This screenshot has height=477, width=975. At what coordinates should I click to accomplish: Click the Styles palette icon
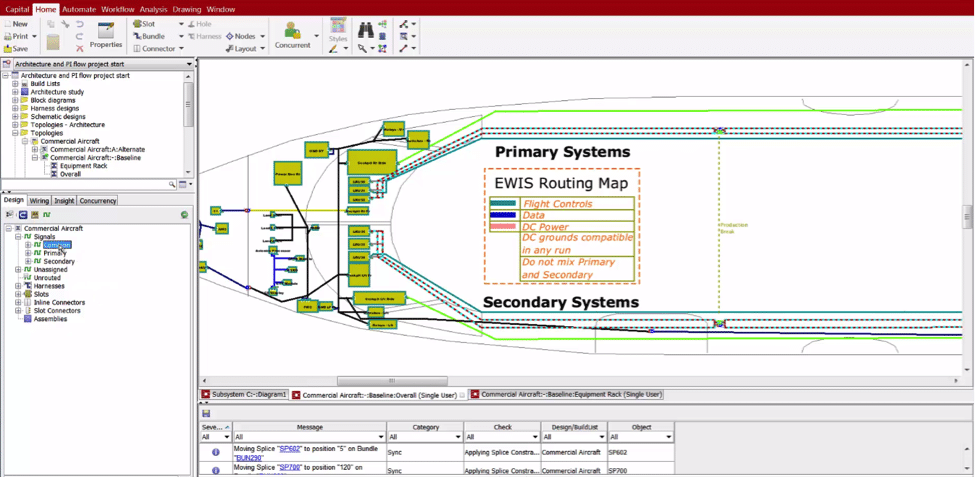click(x=338, y=27)
